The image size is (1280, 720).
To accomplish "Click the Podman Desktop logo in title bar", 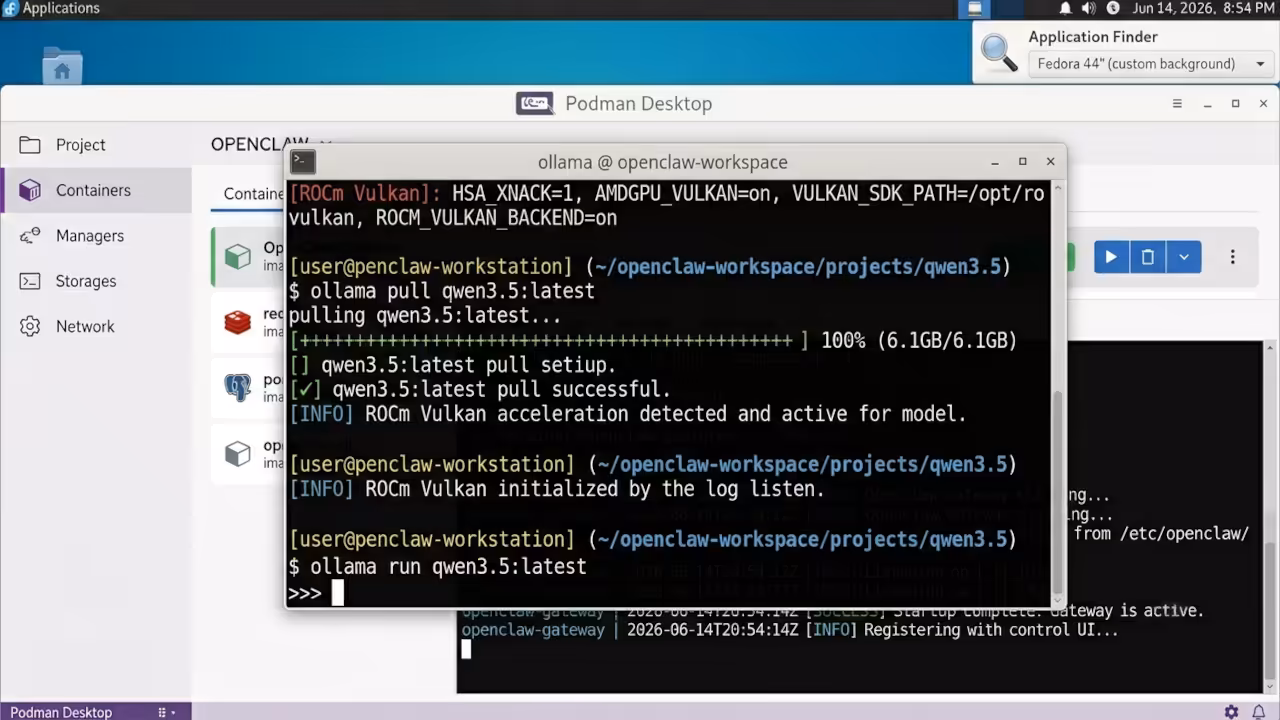I will coord(535,103).
